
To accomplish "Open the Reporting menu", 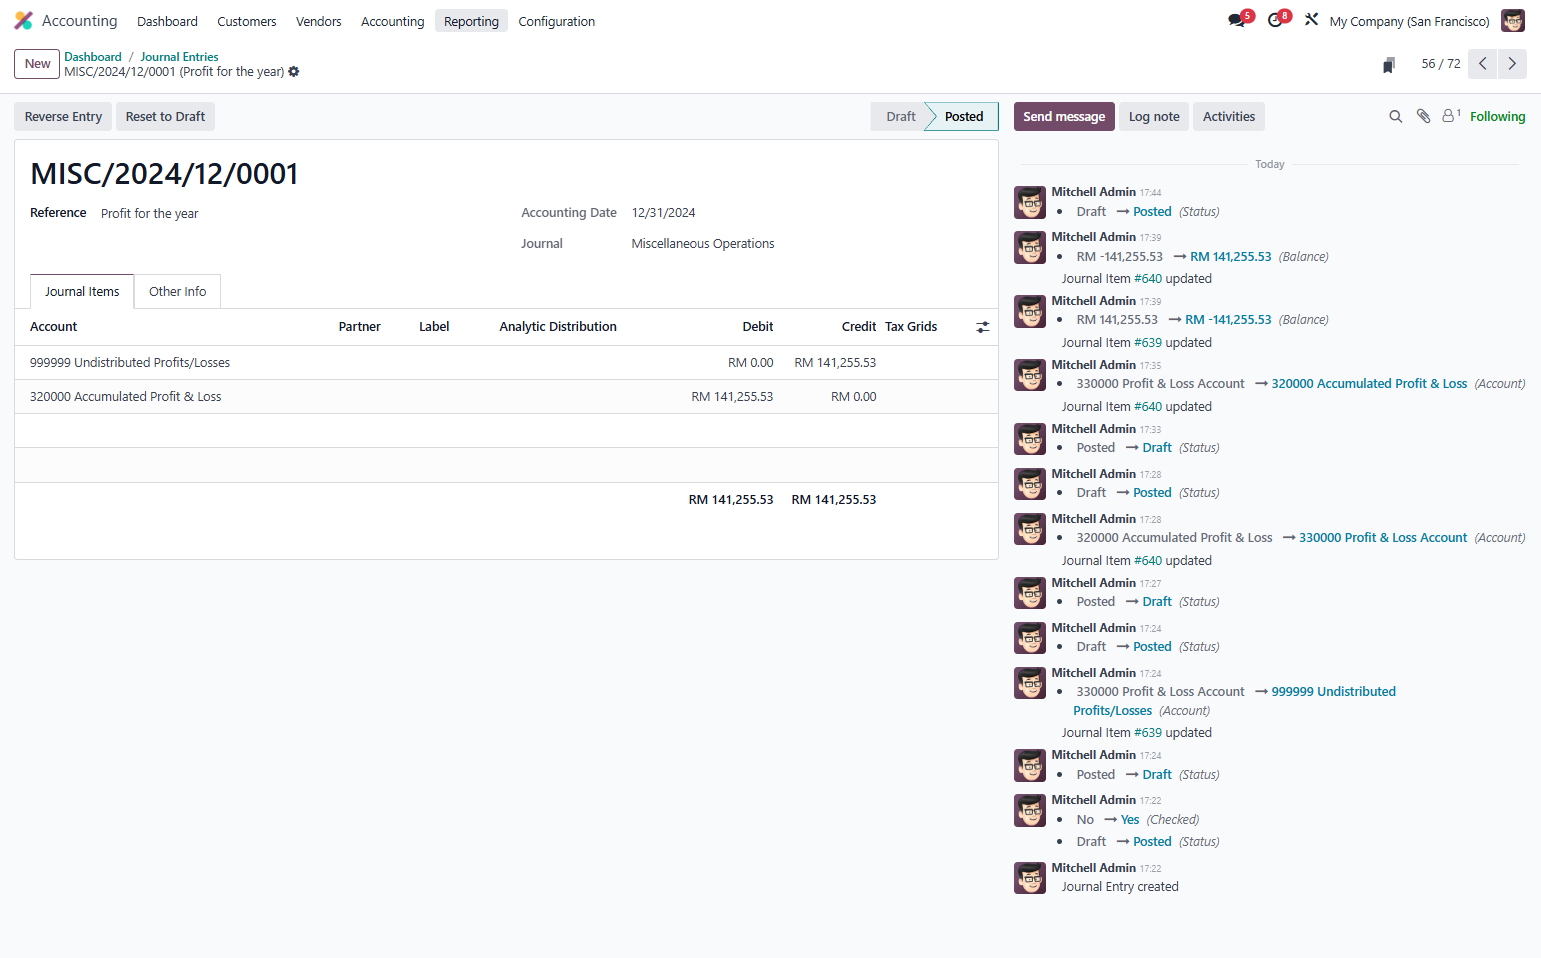I will point(471,21).
